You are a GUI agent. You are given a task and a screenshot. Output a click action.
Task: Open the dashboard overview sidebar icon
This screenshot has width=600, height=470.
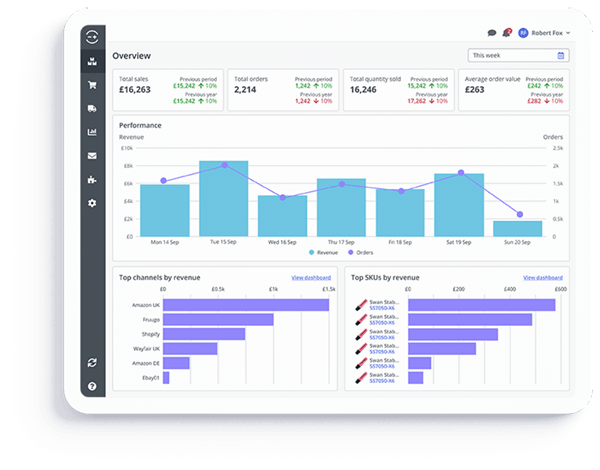click(92, 61)
